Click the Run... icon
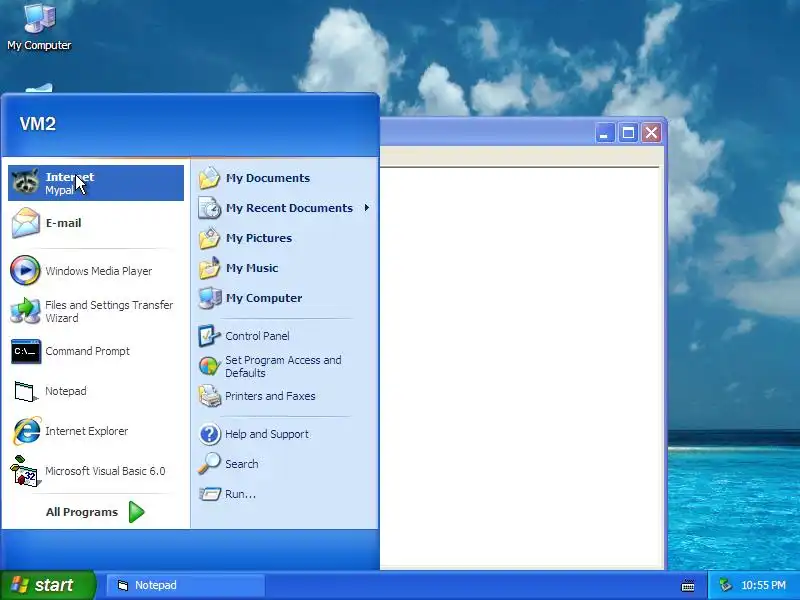Image resolution: width=800 pixels, height=600 pixels. click(x=209, y=494)
